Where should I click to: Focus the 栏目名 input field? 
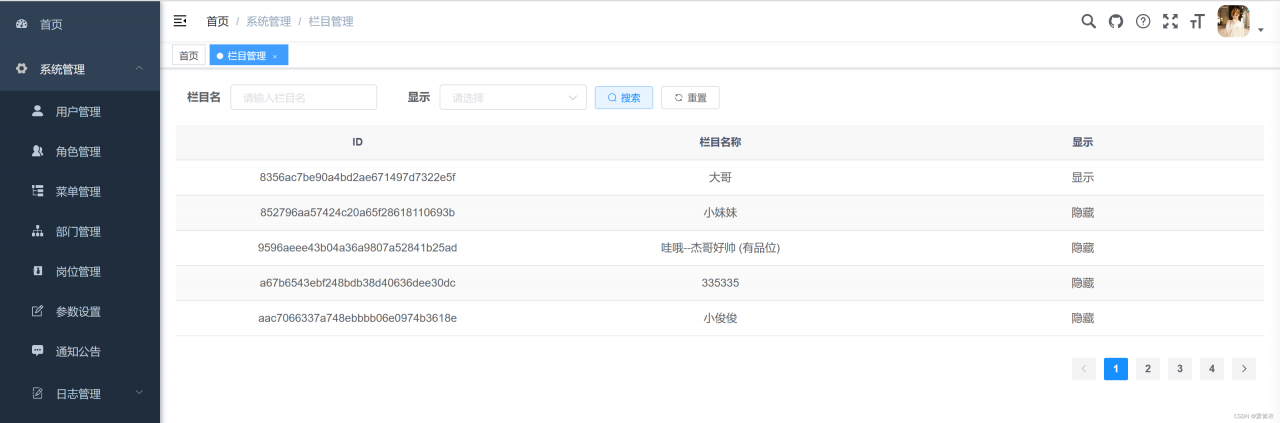pos(304,97)
